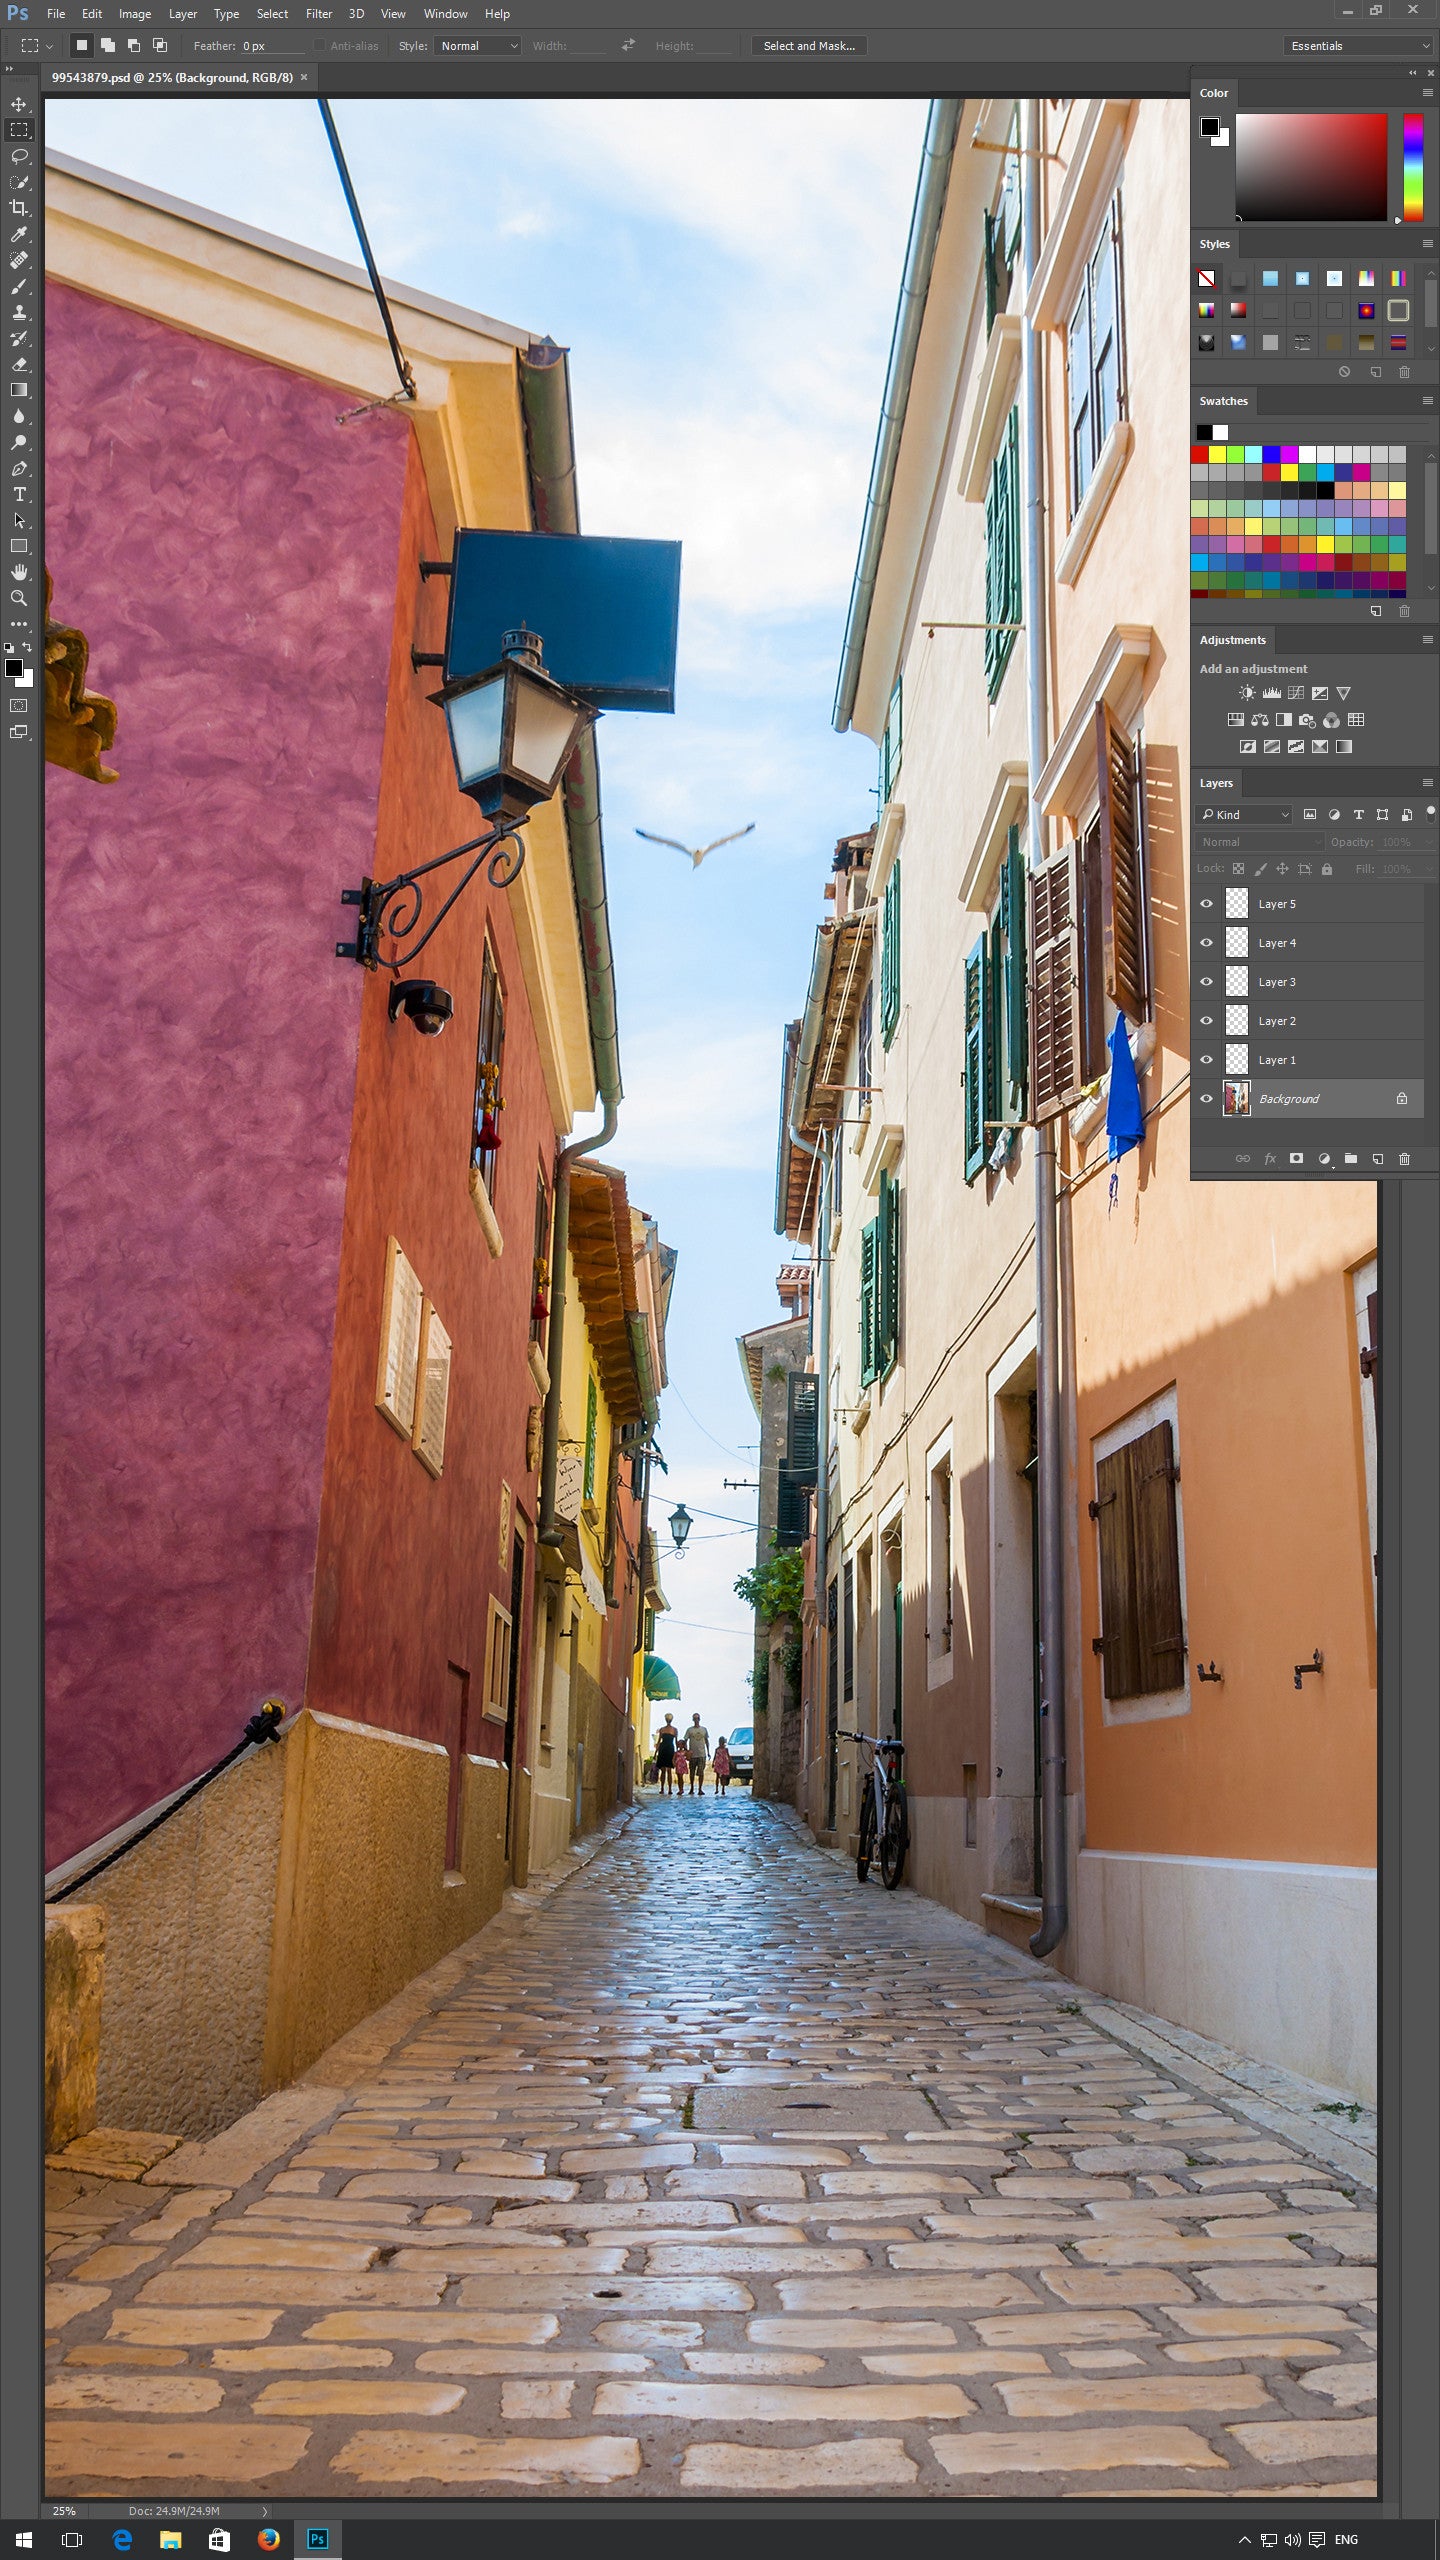Click the delete layer trash icon
The image size is (1440, 2560).
[1404, 1158]
